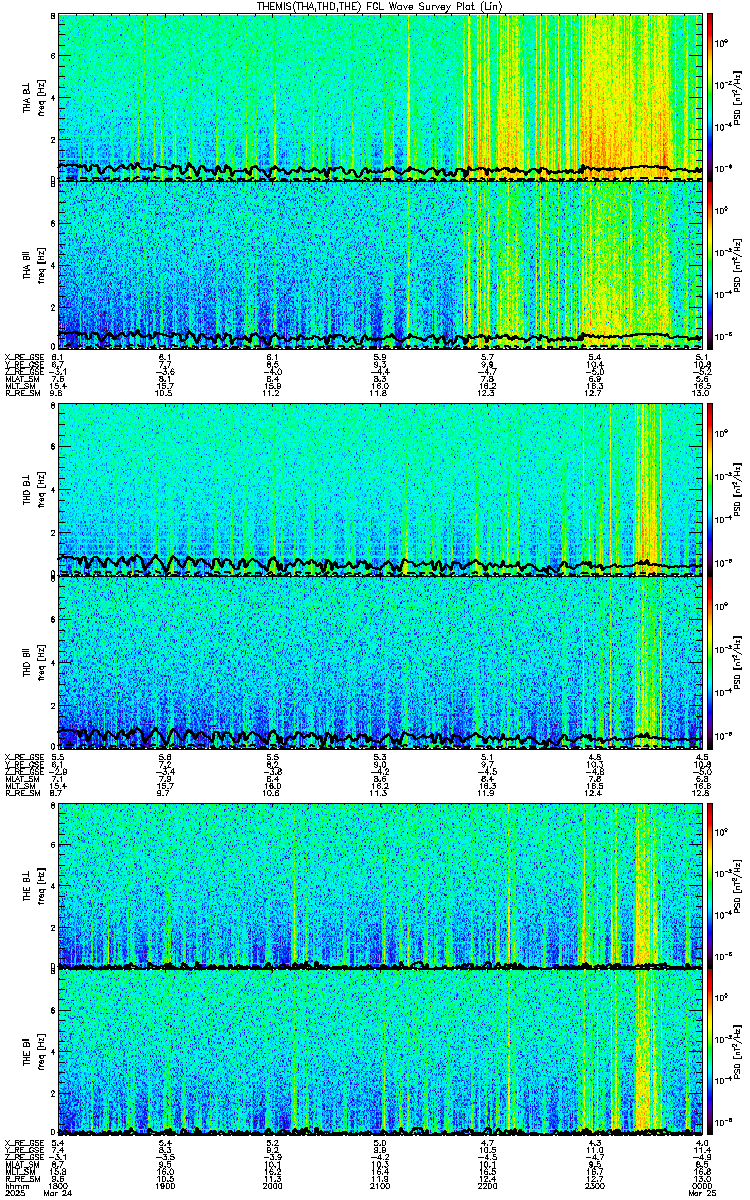Click the THA parallel B spectrogram panel

(381, 265)
